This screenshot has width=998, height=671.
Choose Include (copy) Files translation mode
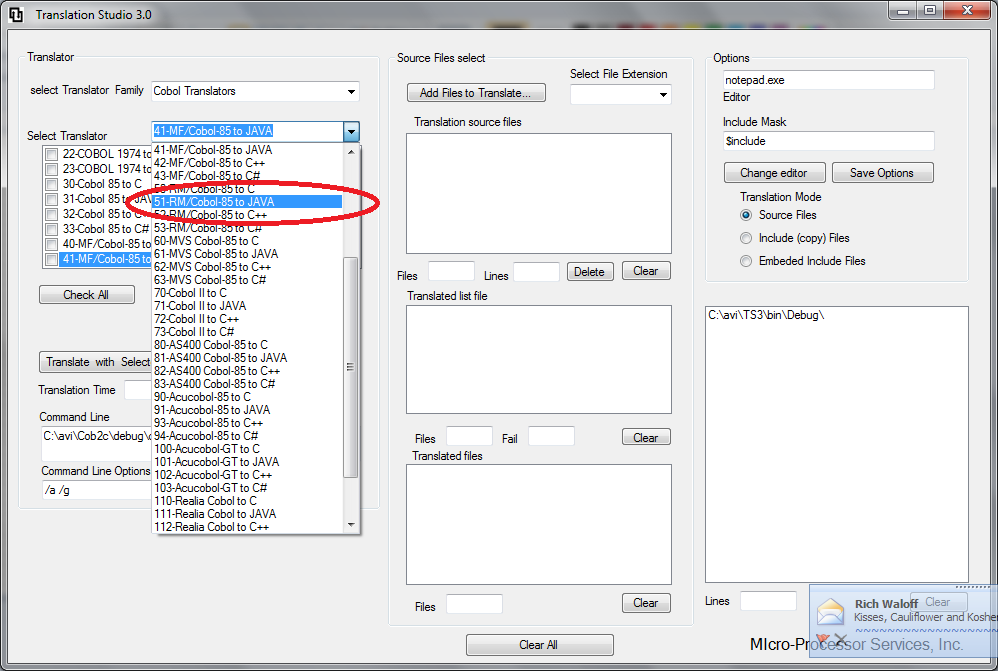click(x=746, y=238)
